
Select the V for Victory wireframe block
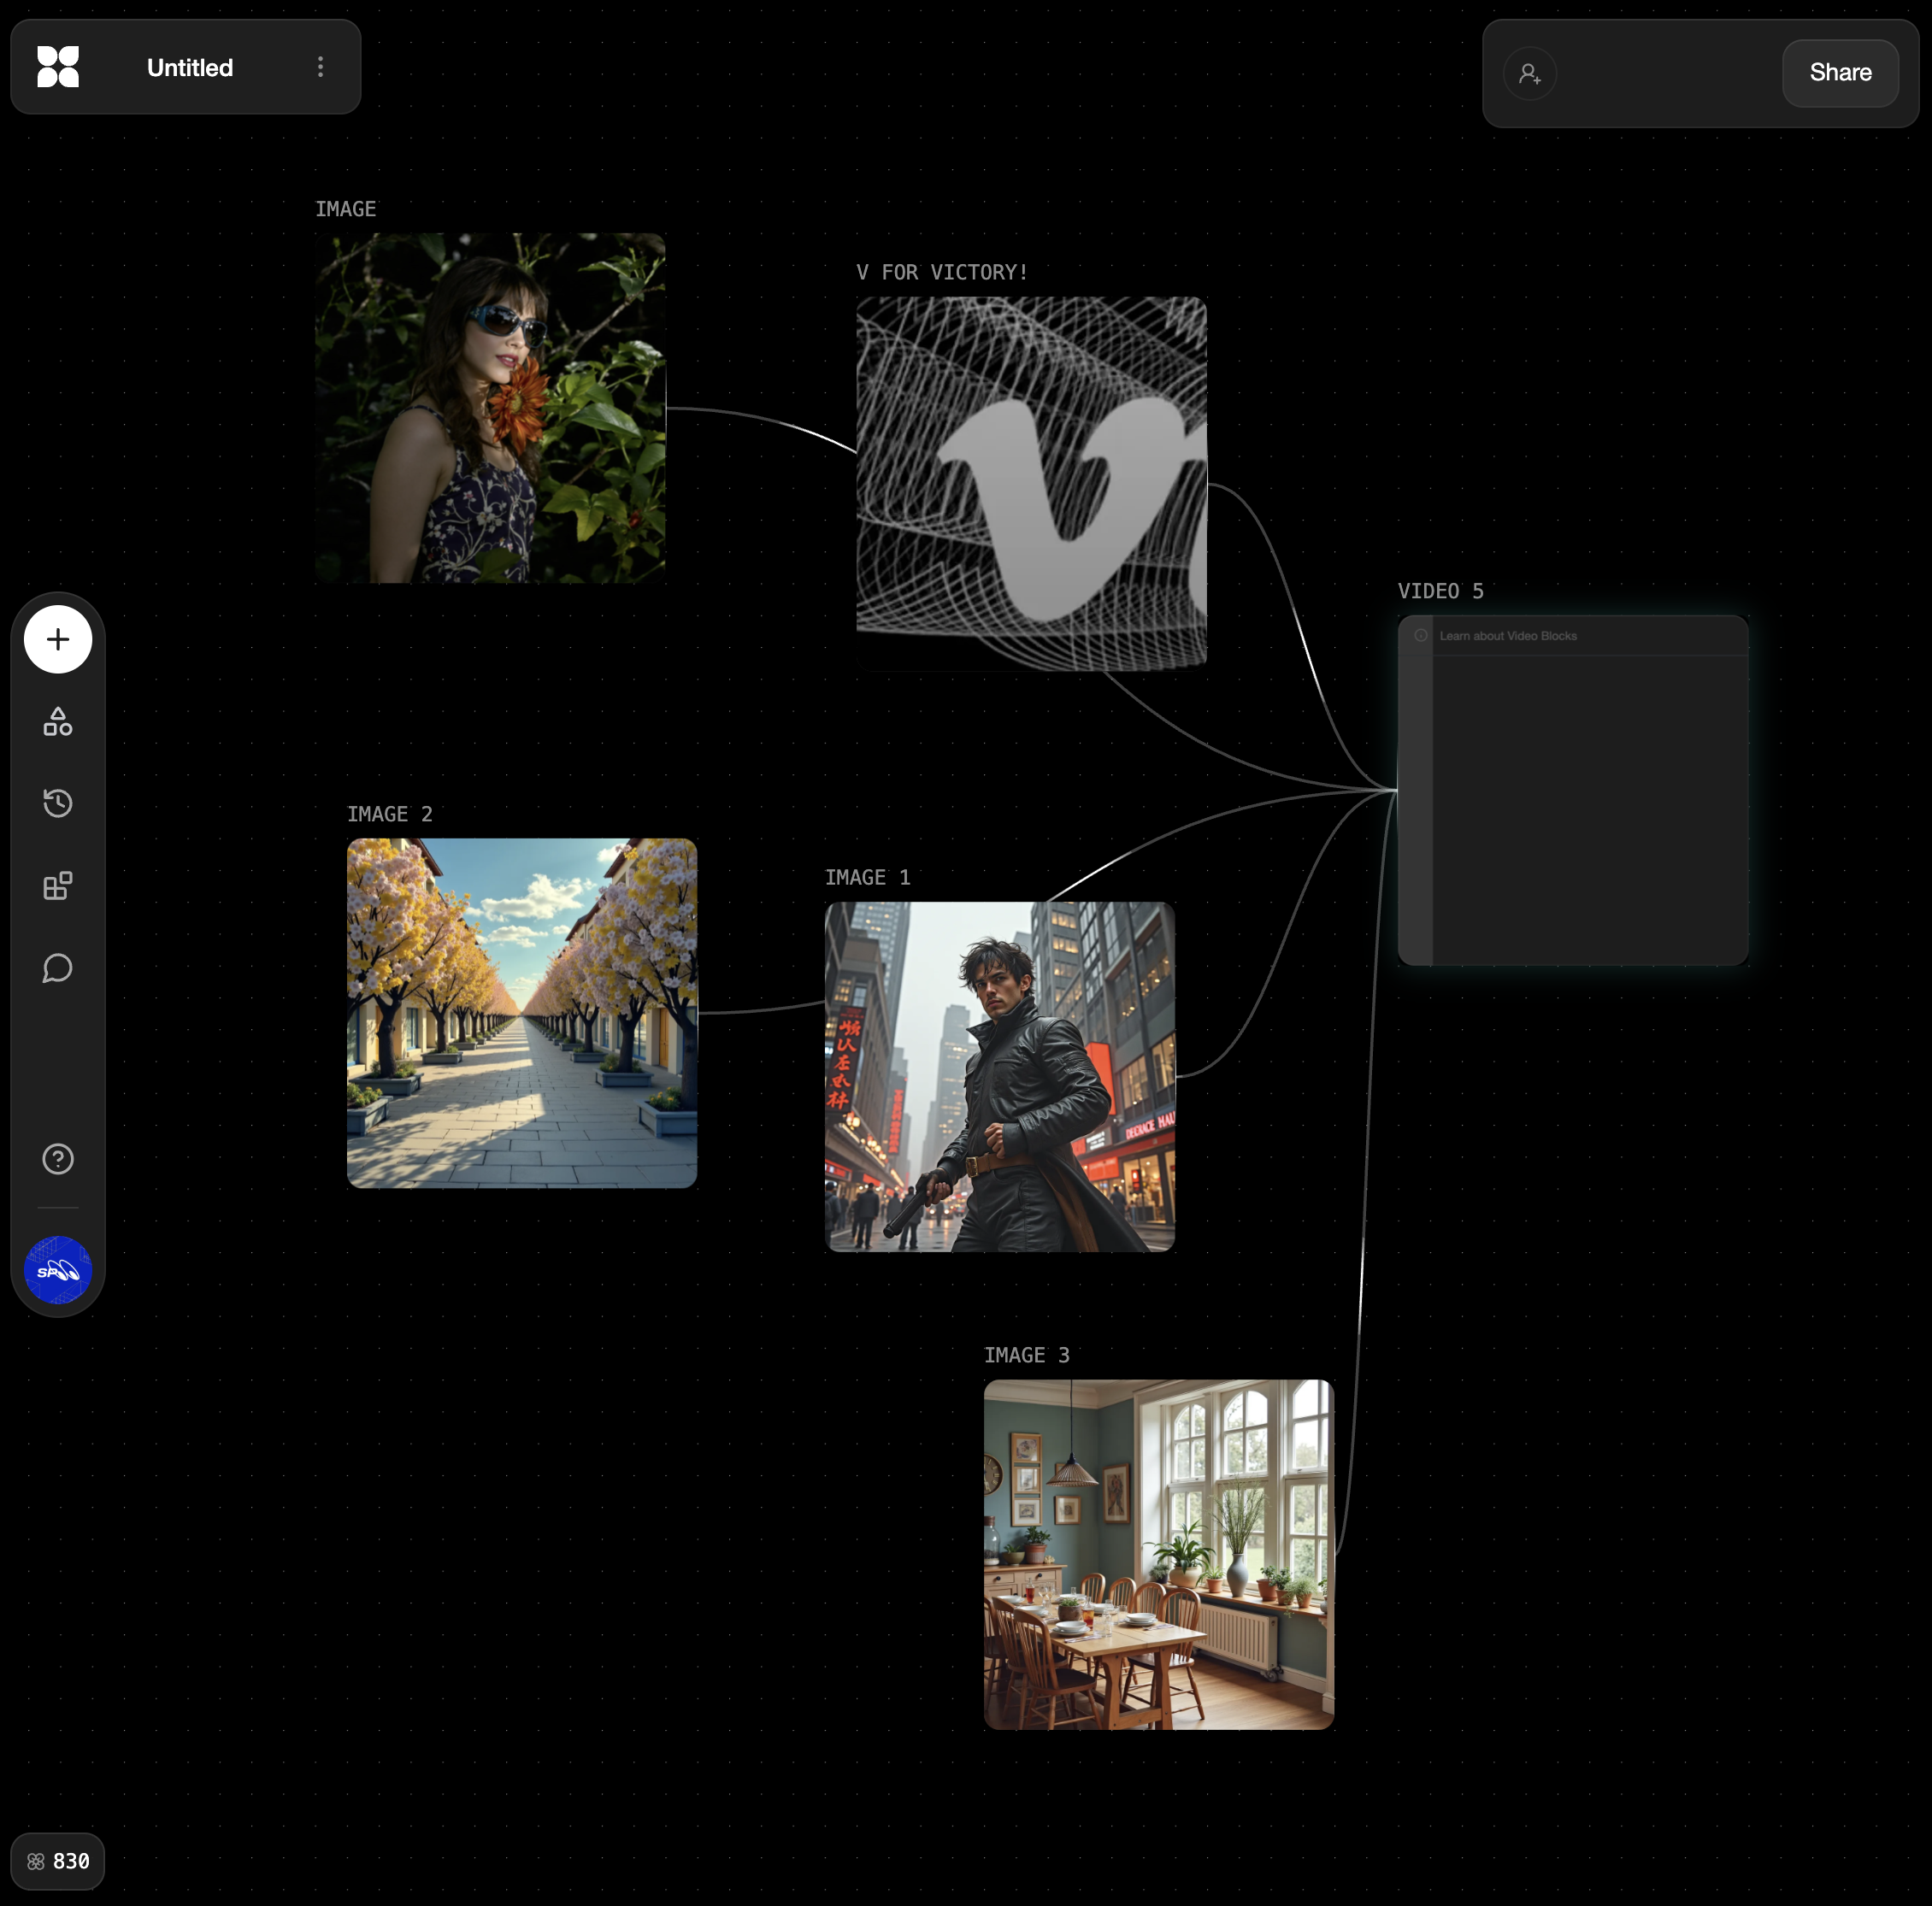pyautogui.click(x=1031, y=482)
